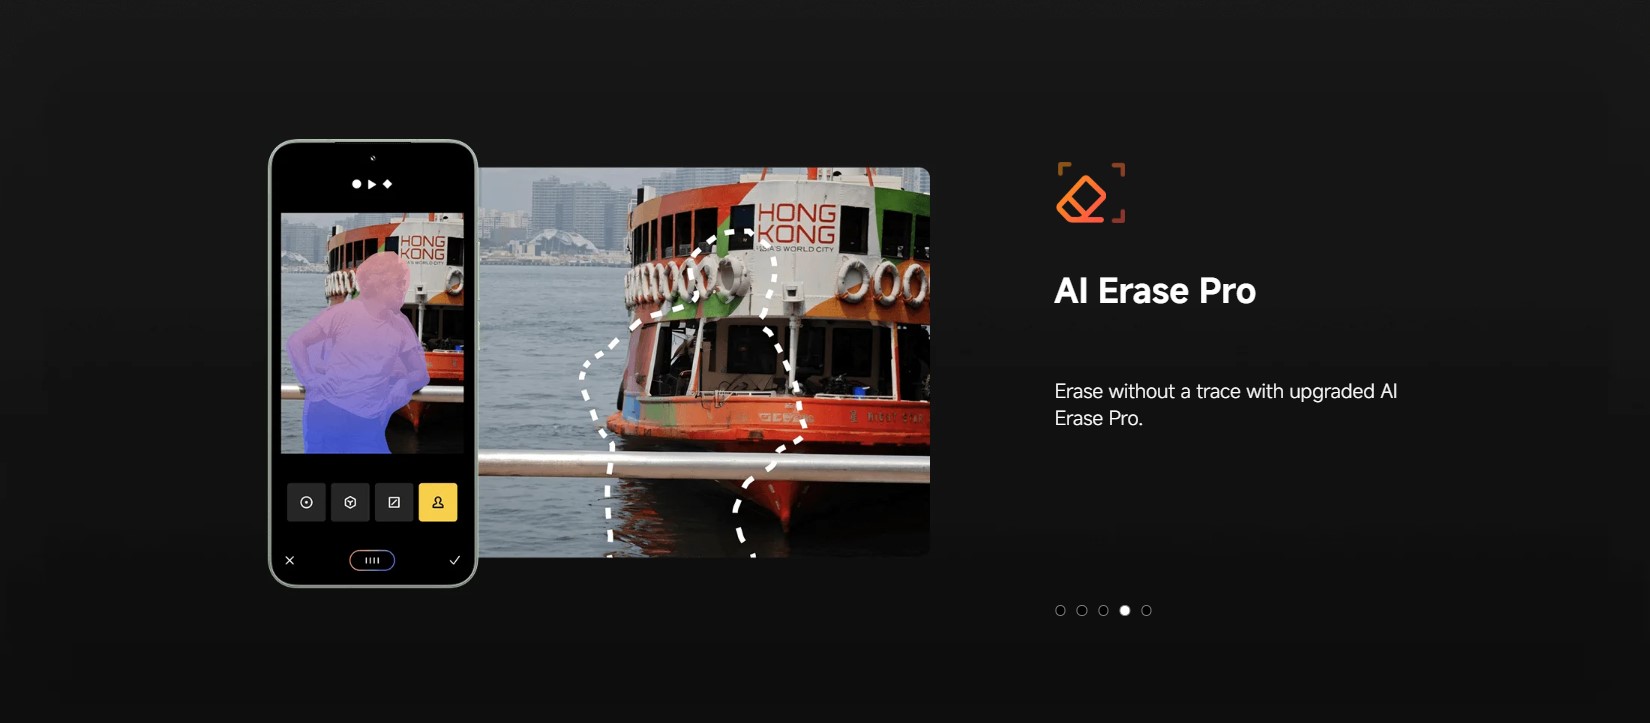Viewport: 1650px width, 723px height.
Task: Select the active fourth carousel dot
Action: (1125, 610)
